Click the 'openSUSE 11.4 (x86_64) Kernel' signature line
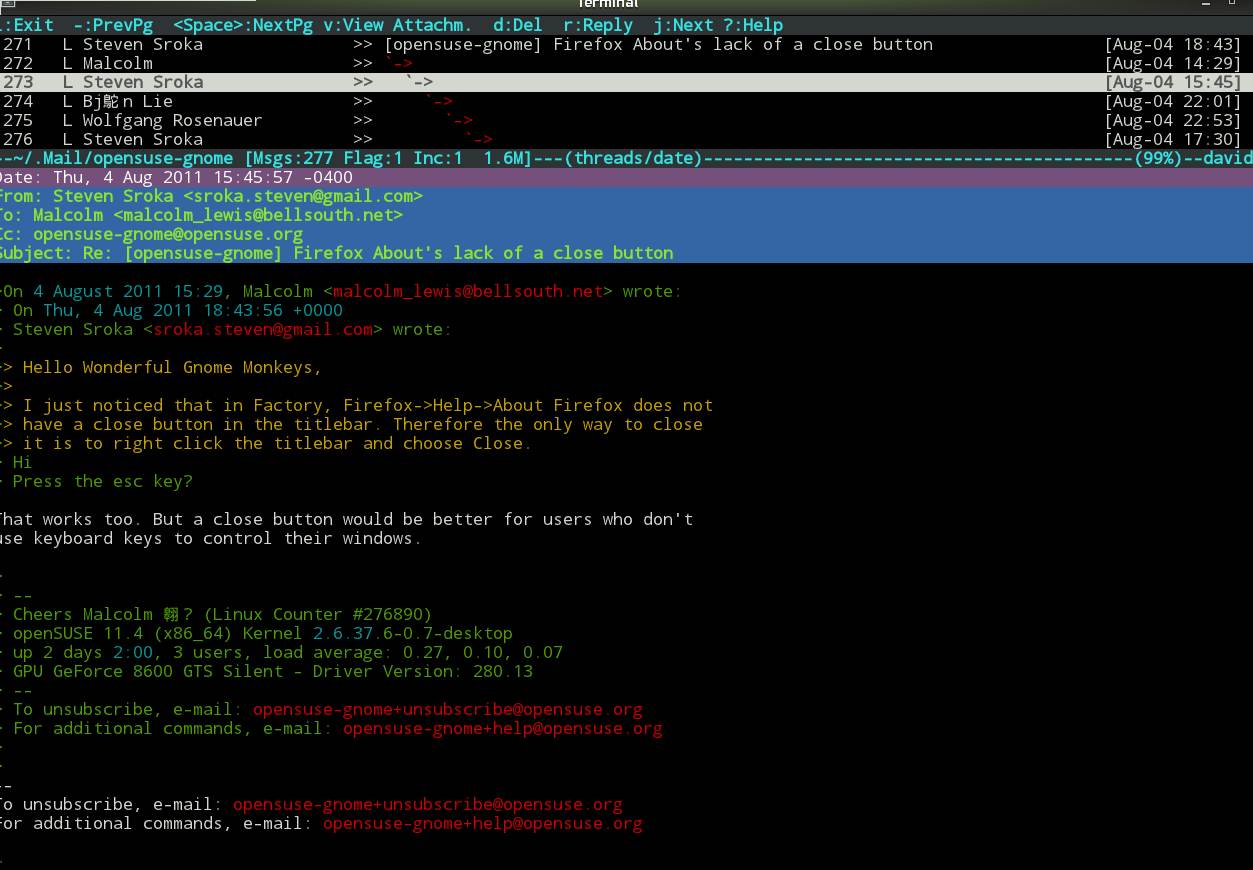This screenshot has height=870, width=1253. tap(263, 633)
